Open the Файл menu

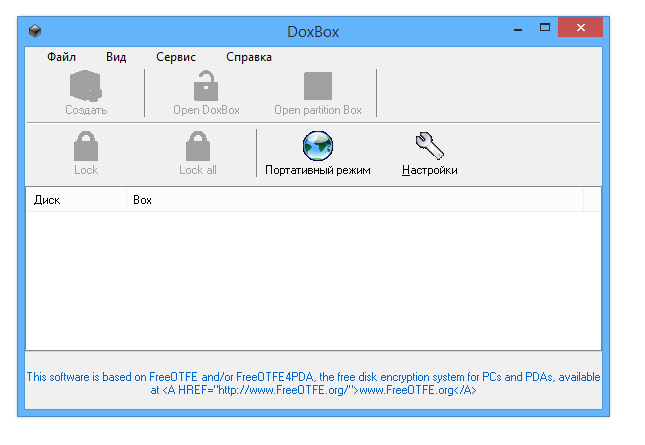61,57
